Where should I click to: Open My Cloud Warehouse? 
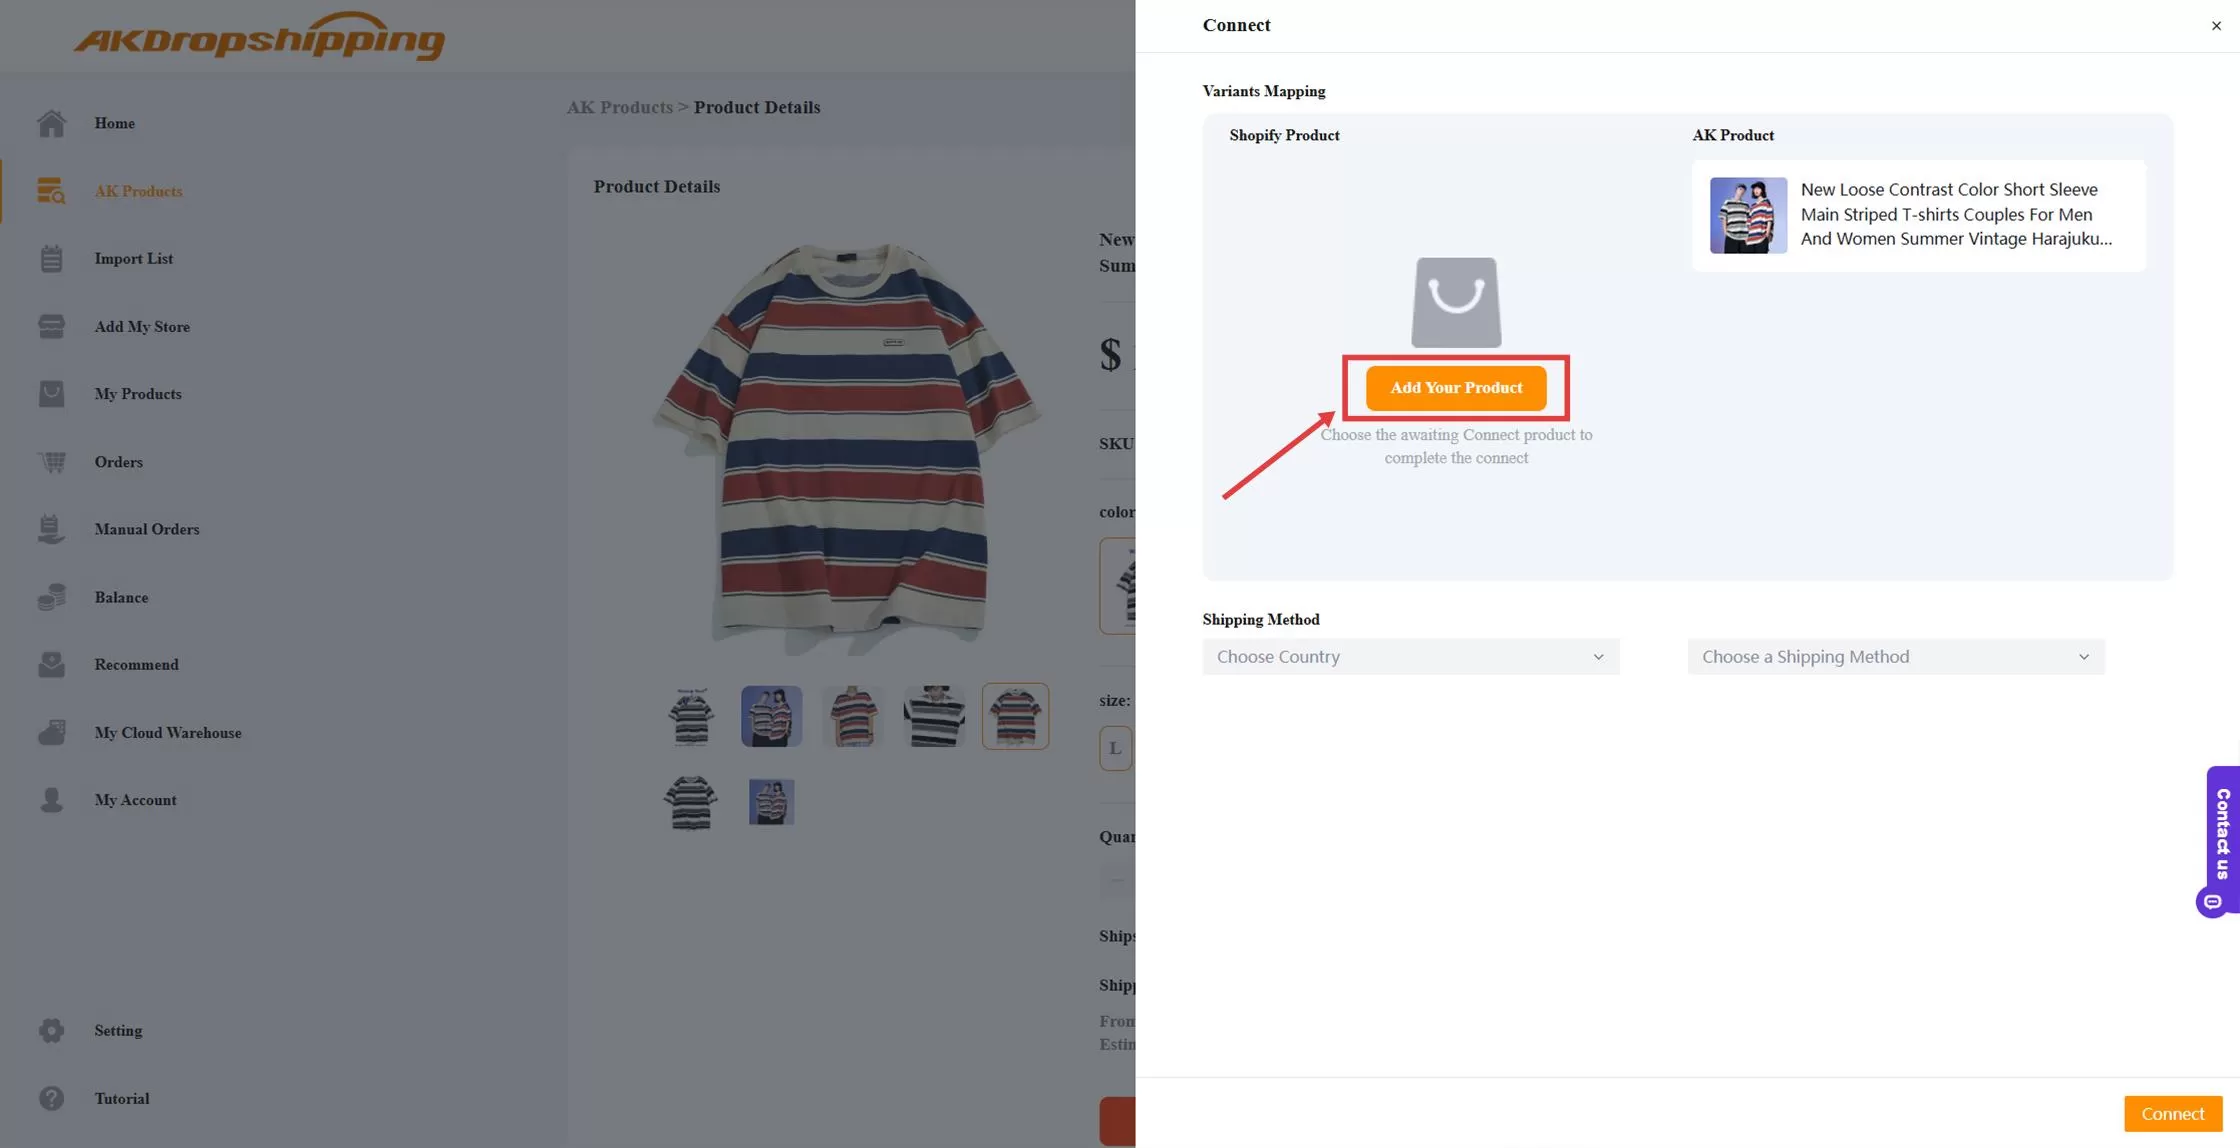click(168, 732)
